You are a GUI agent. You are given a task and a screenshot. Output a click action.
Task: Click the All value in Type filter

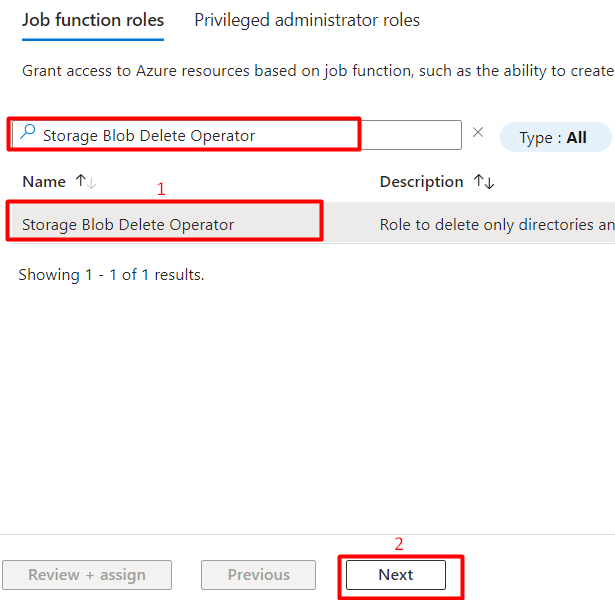(x=576, y=137)
